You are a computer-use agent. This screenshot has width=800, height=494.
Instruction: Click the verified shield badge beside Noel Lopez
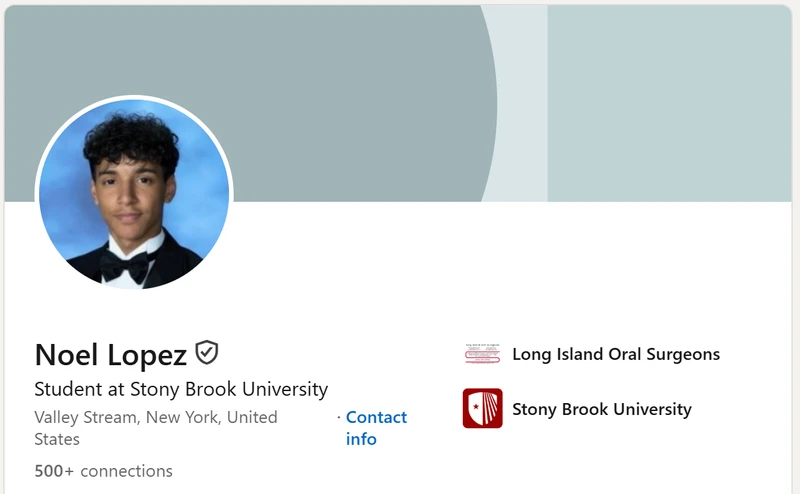207,353
